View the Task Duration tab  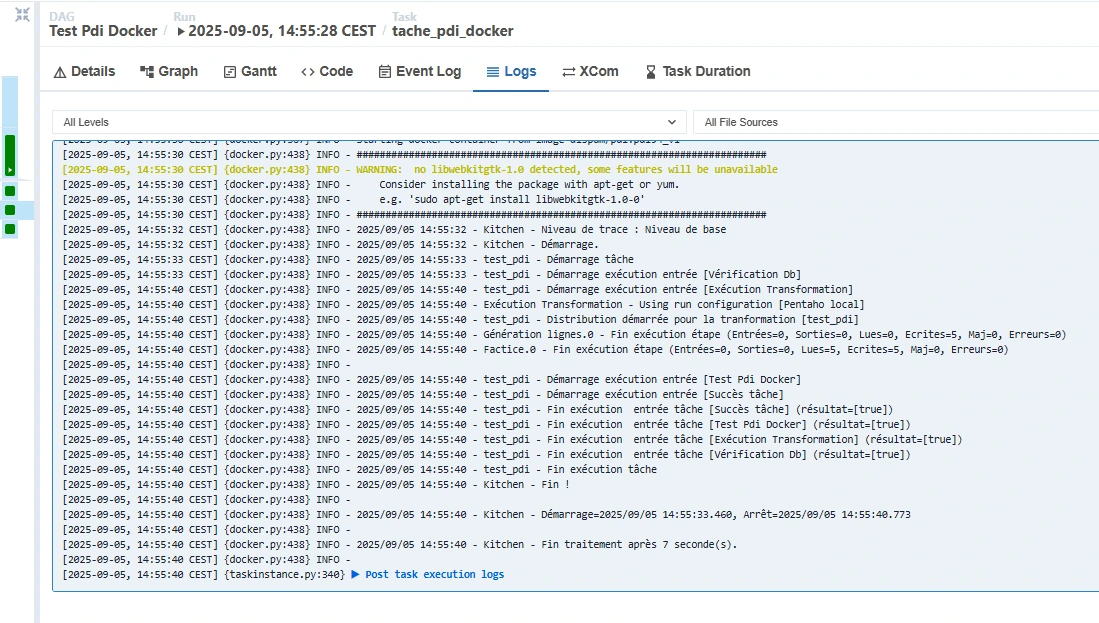tap(698, 71)
